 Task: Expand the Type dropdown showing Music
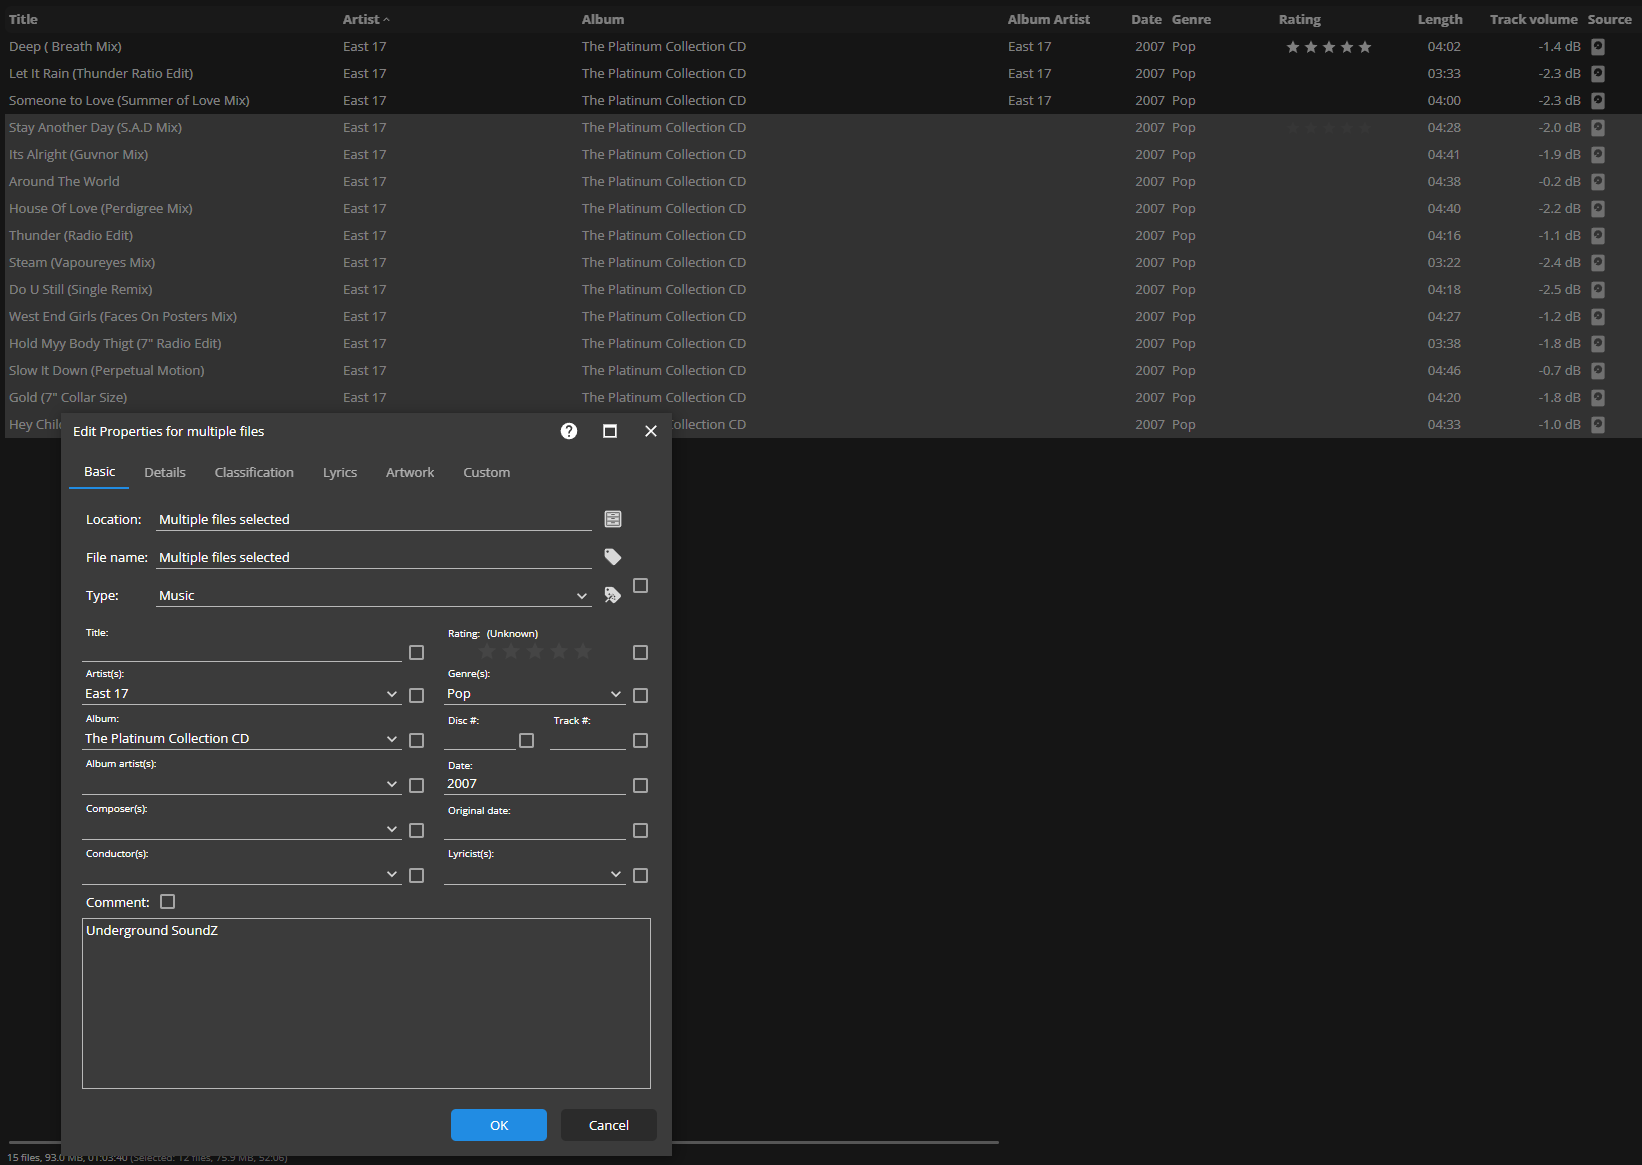coord(582,596)
